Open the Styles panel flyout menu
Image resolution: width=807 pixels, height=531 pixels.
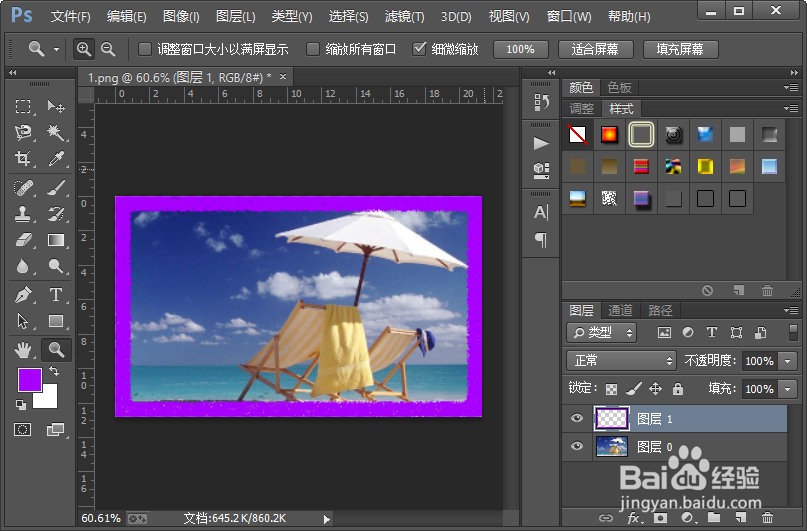click(791, 109)
